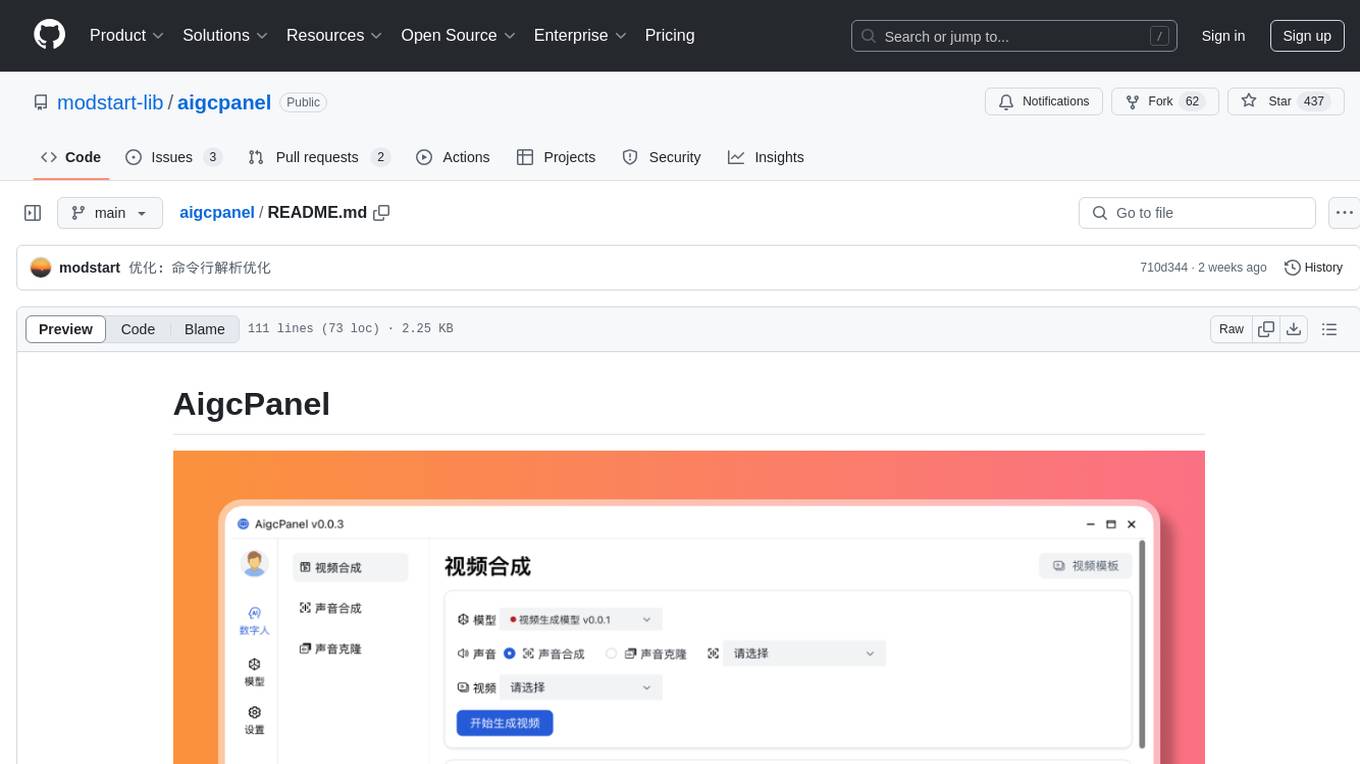Open the Actions tab
This screenshot has height=764, width=1360.
453,157
